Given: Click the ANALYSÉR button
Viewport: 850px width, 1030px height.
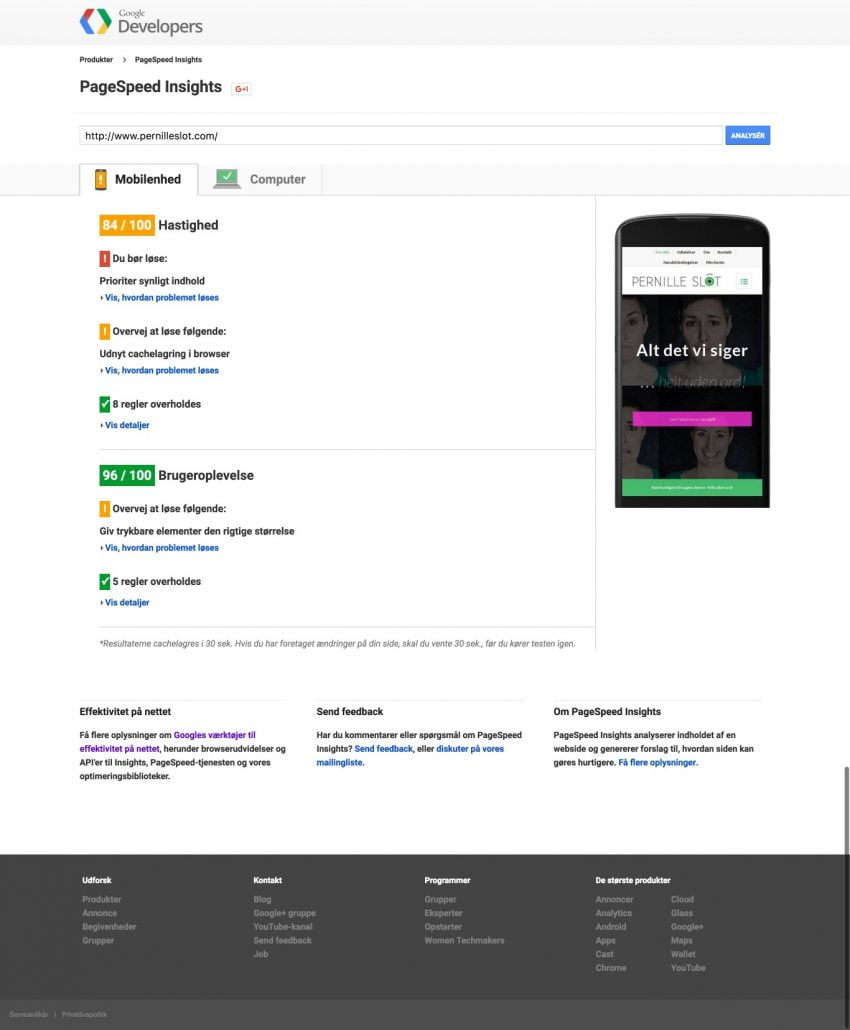Looking at the screenshot, I should (x=747, y=135).
